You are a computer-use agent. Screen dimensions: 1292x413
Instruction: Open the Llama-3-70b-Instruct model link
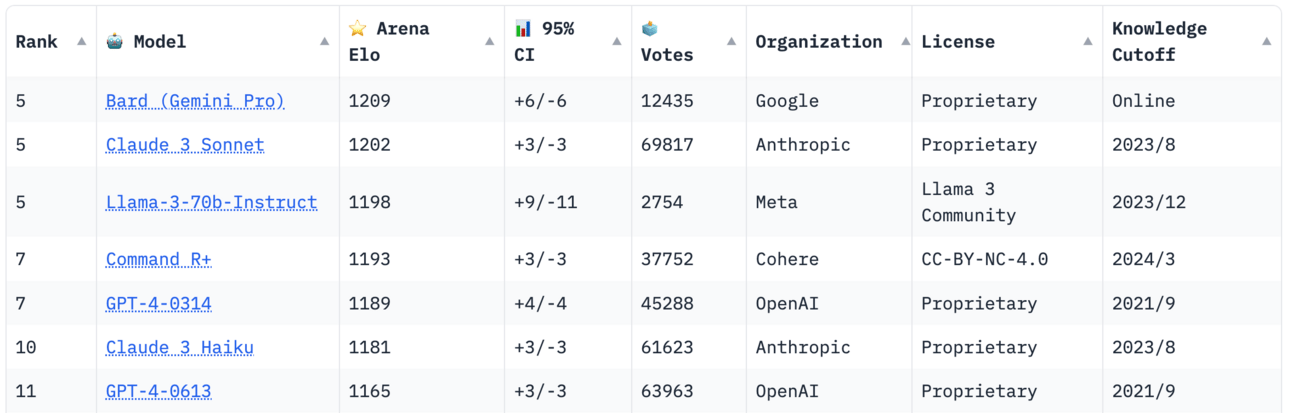click(211, 202)
